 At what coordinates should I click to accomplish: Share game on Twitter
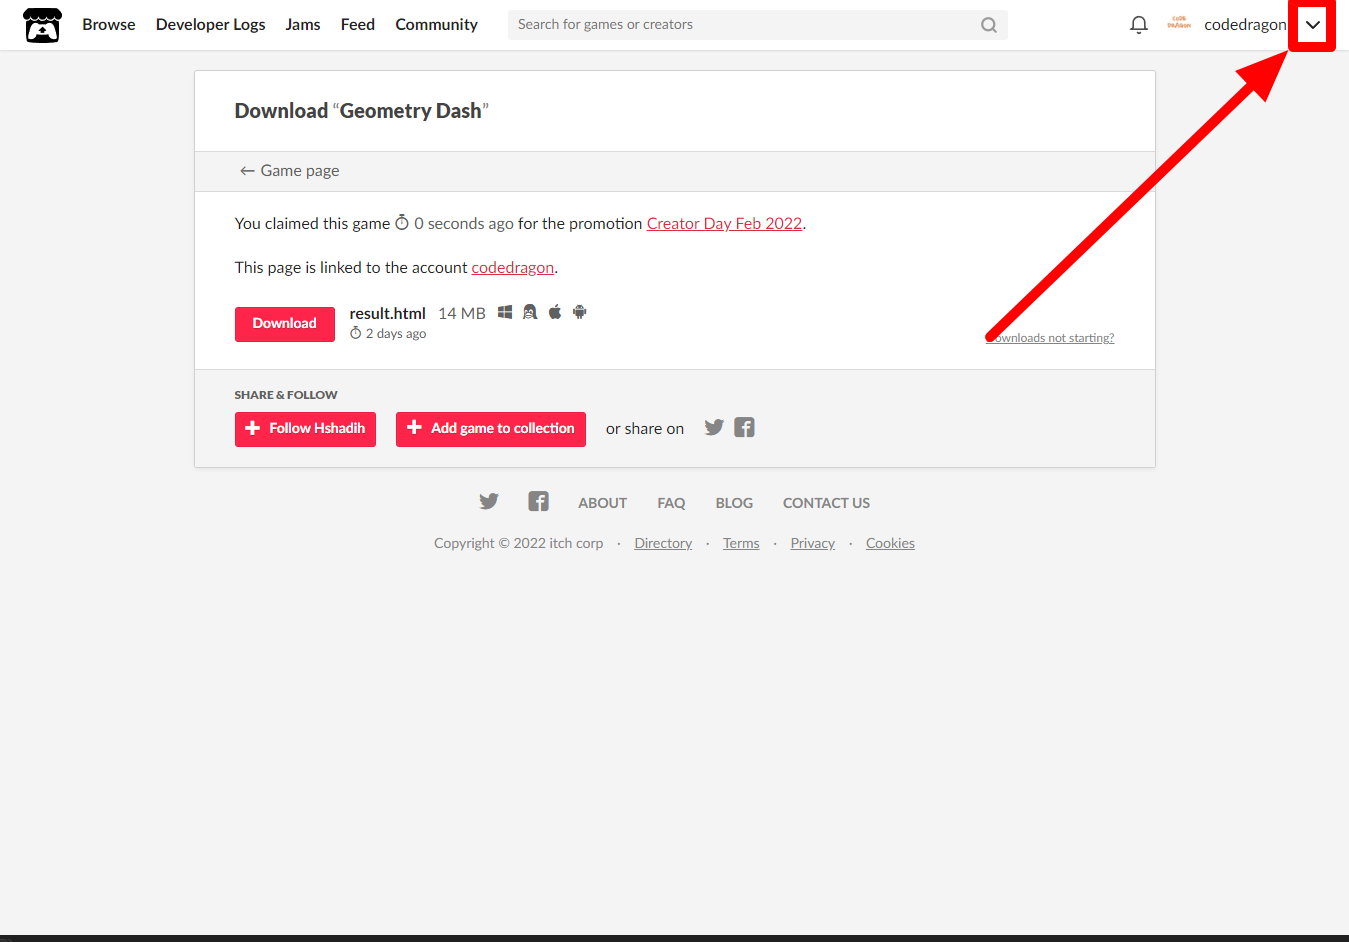714,428
